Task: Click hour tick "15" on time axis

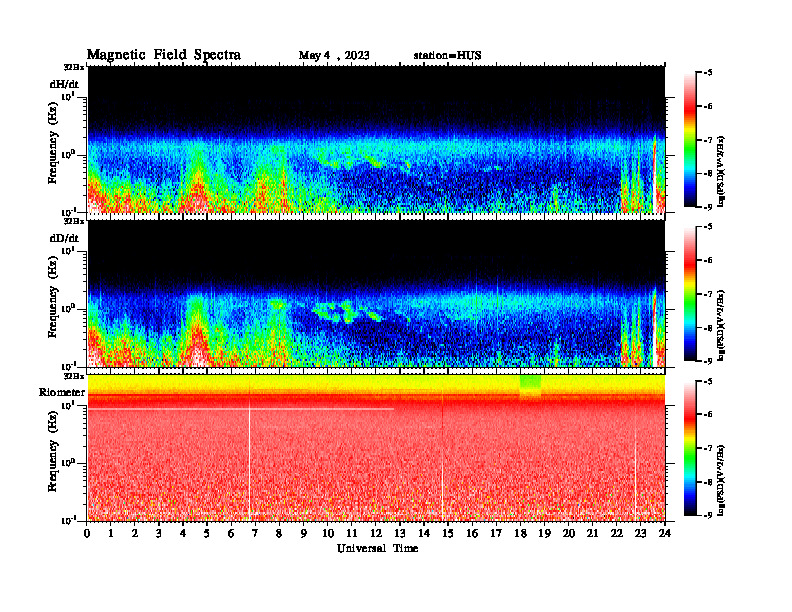Action: coord(448,533)
